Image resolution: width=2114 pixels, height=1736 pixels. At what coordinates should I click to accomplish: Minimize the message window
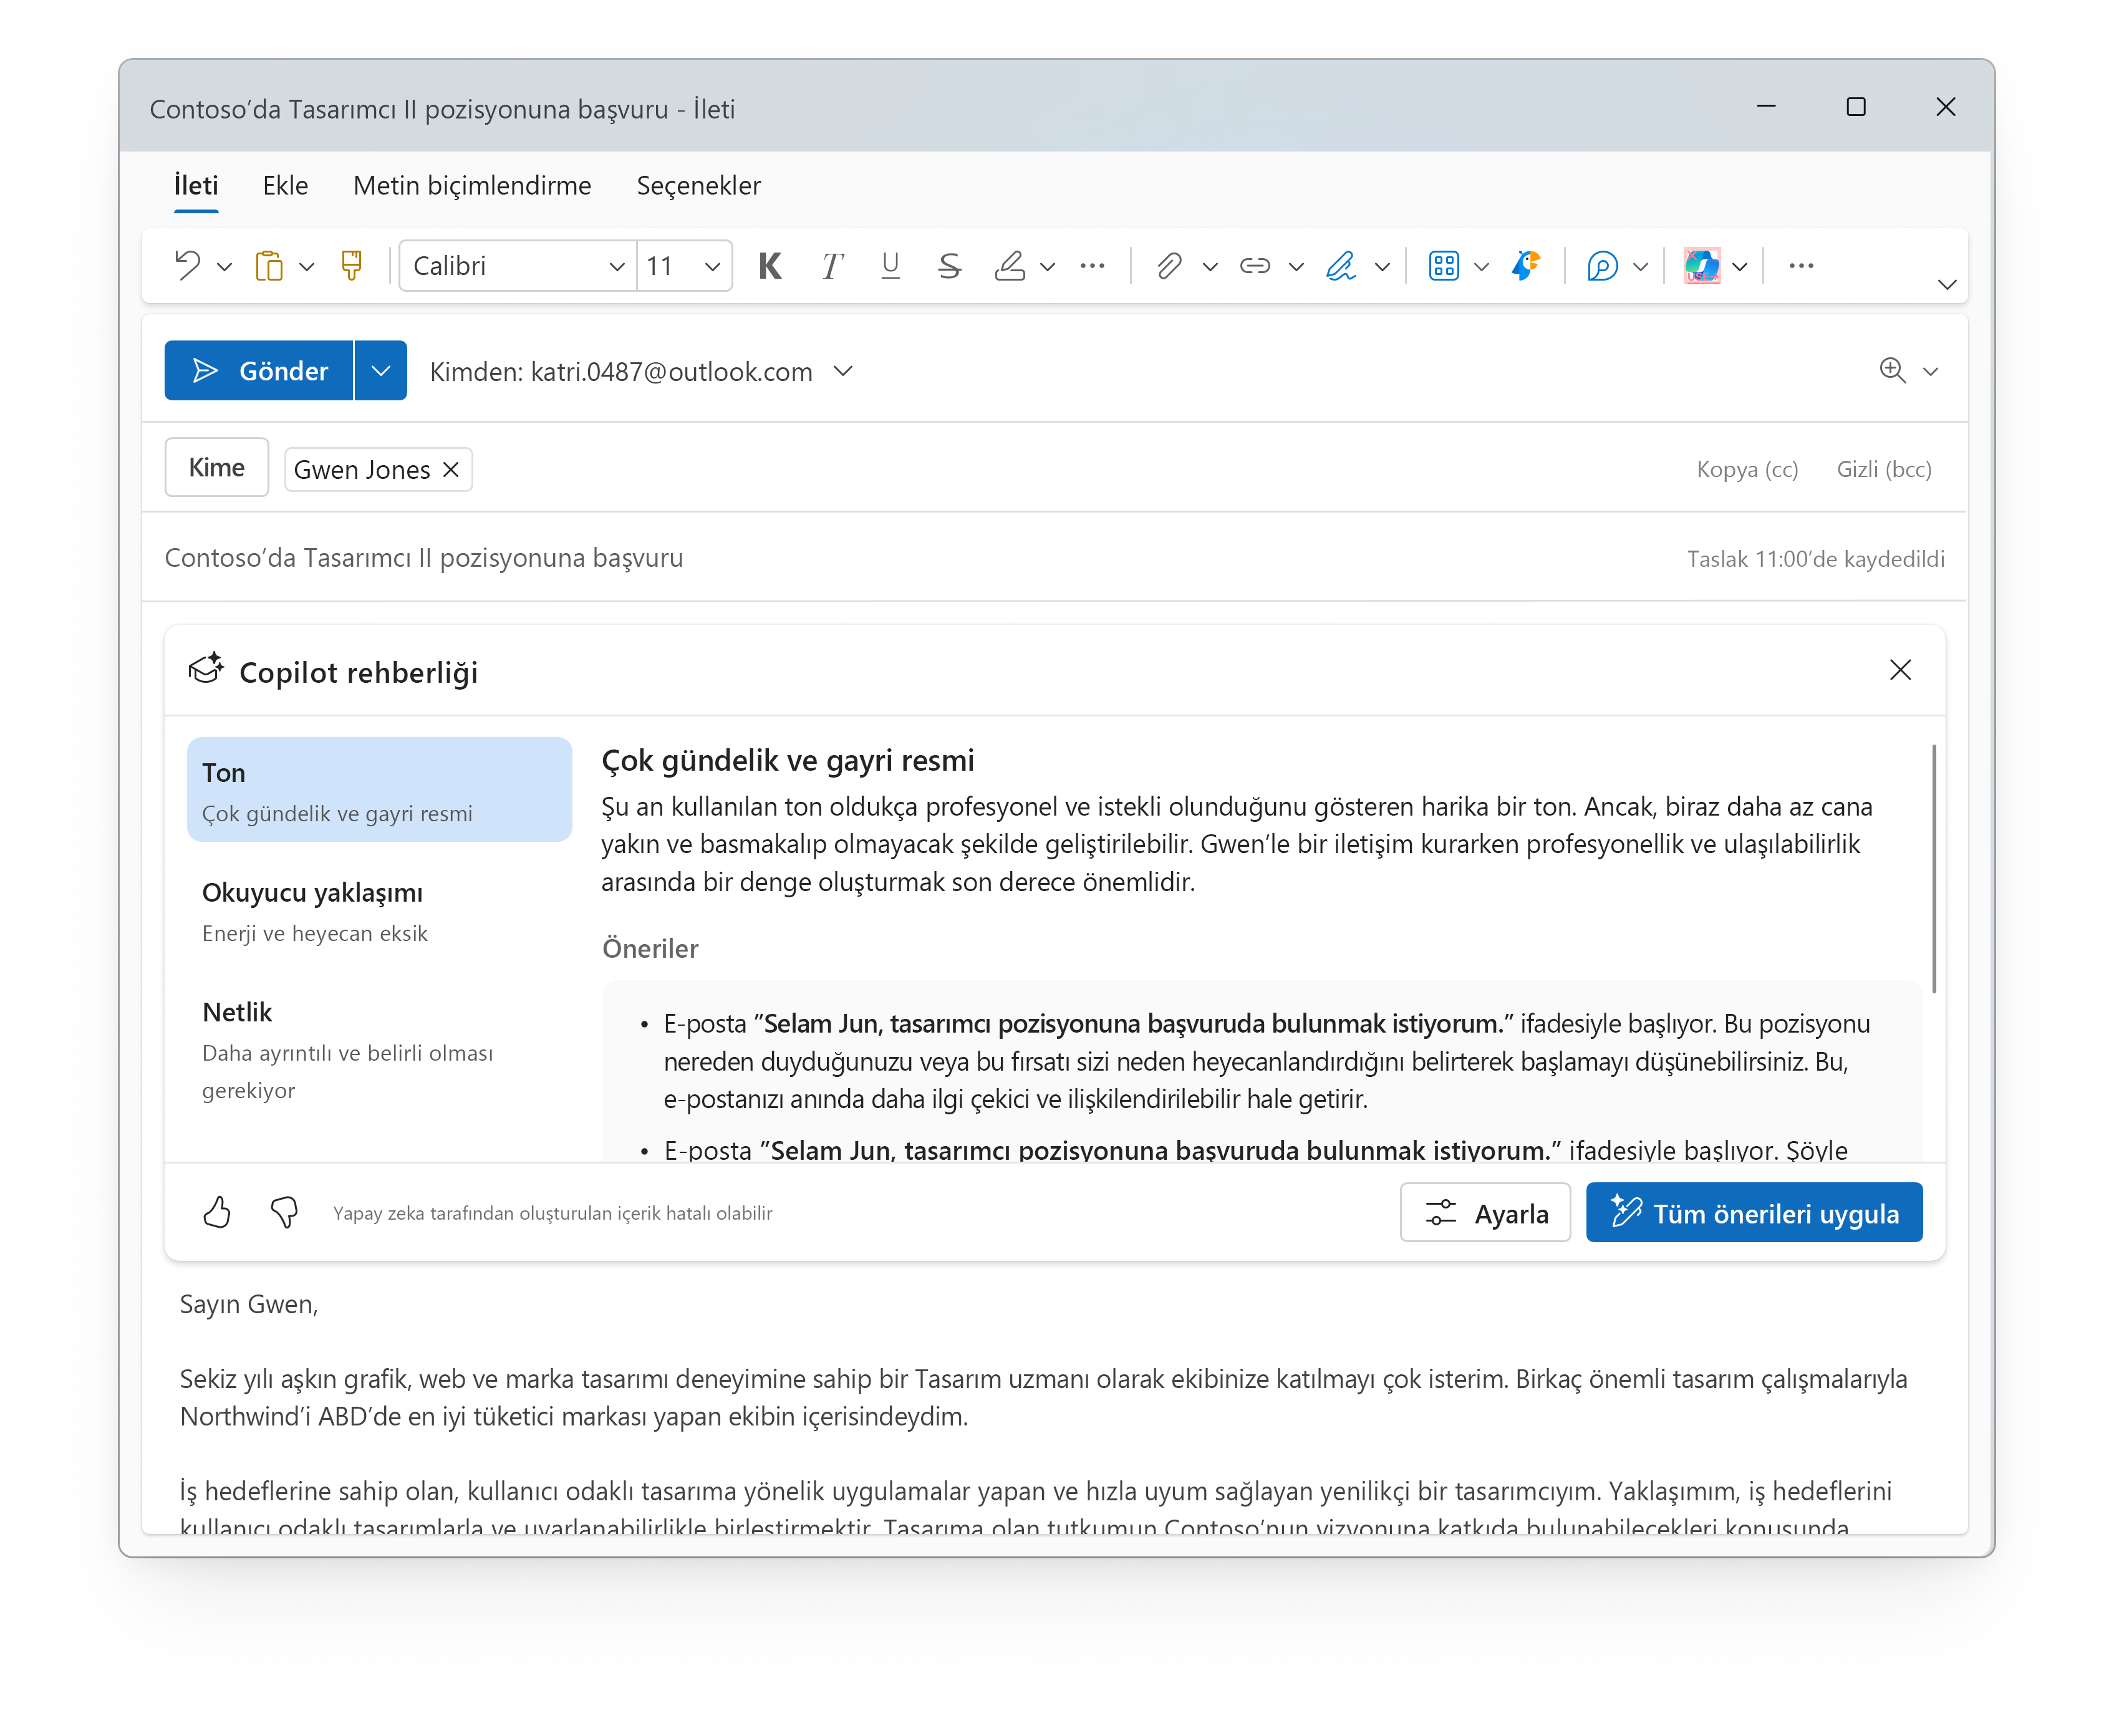(x=1766, y=107)
